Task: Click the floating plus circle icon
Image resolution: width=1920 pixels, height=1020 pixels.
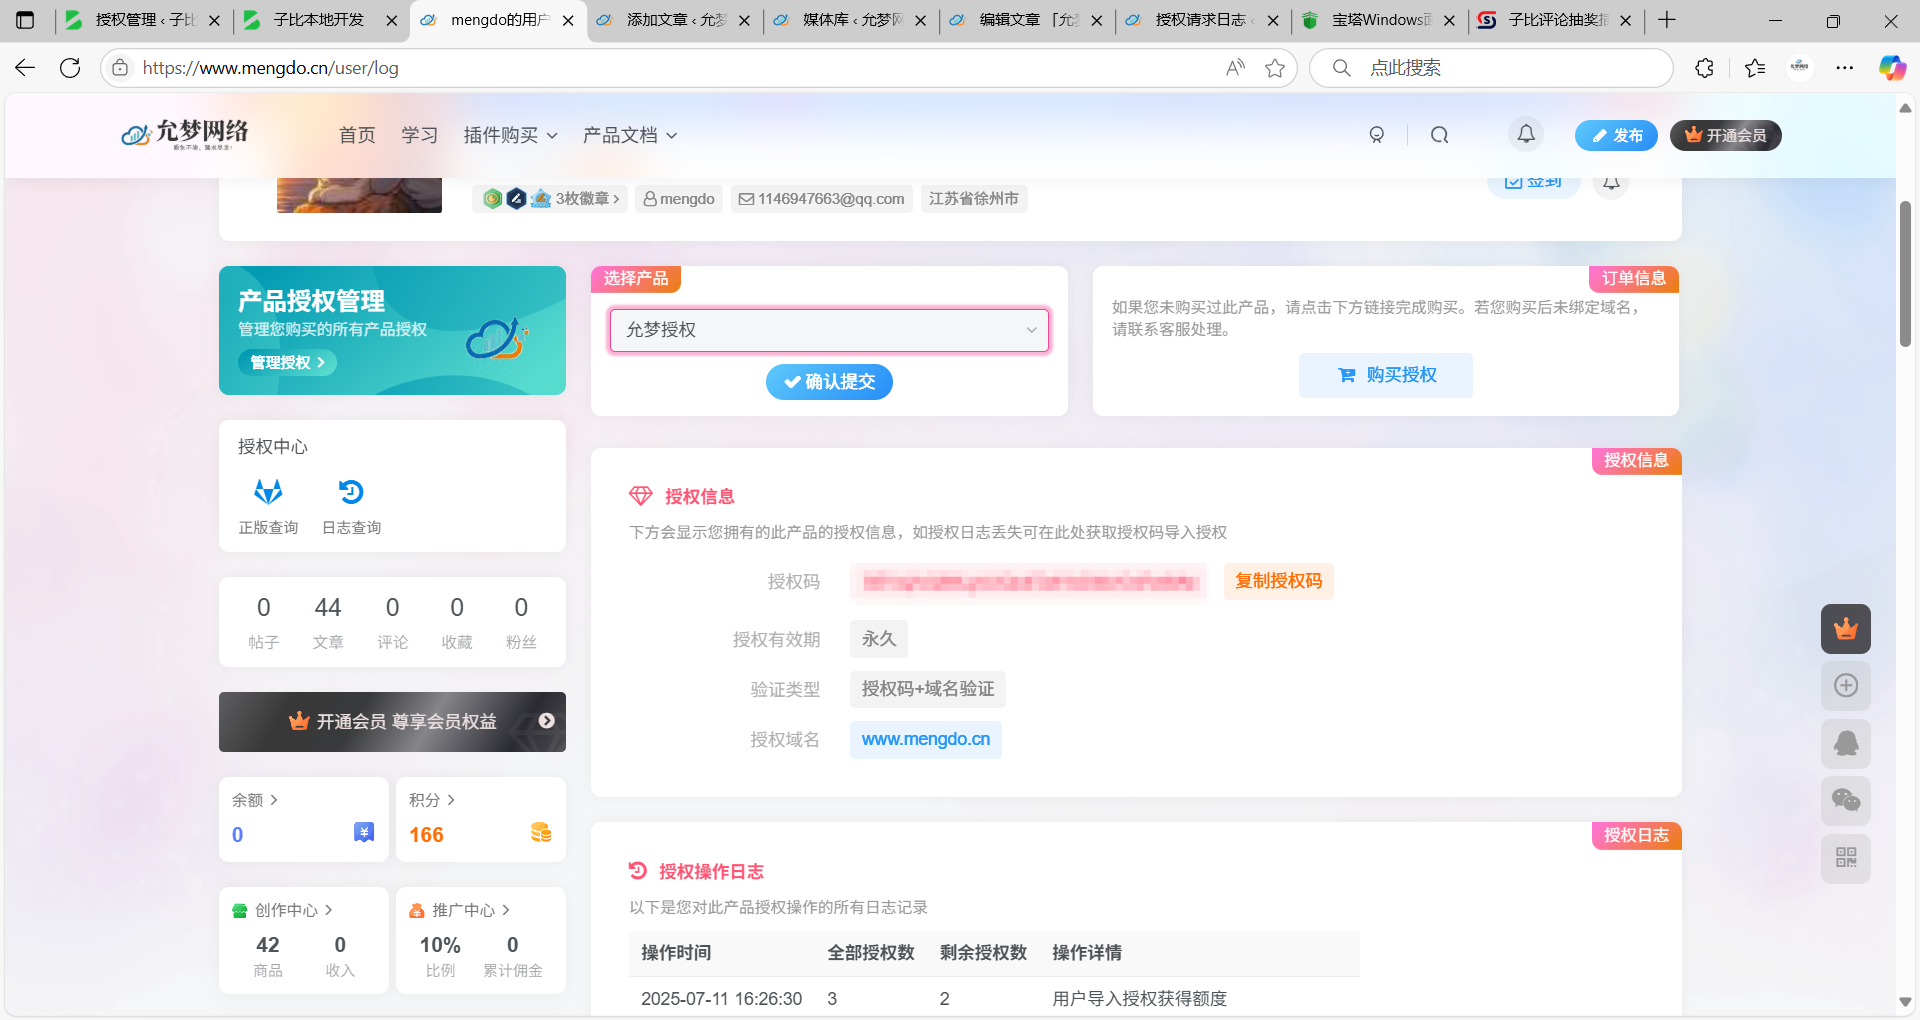Action: coord(1846,686)
